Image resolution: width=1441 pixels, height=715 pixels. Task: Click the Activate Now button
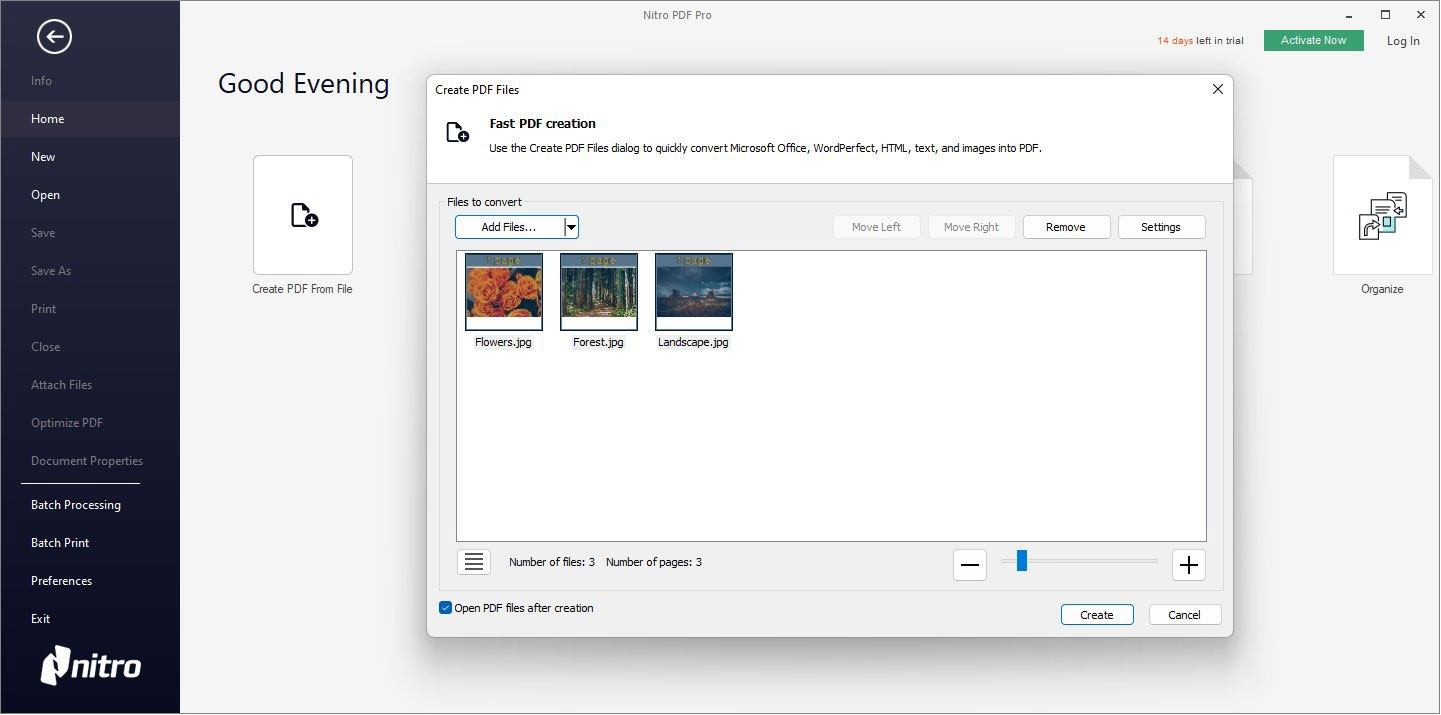[x=1313, y=40]
